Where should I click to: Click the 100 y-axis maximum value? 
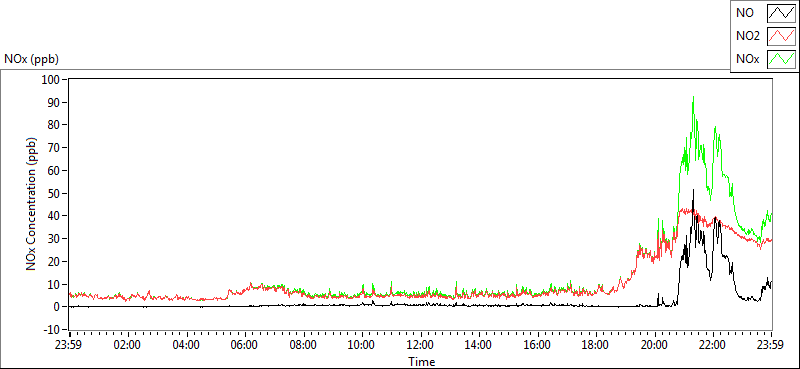(51, 80)
